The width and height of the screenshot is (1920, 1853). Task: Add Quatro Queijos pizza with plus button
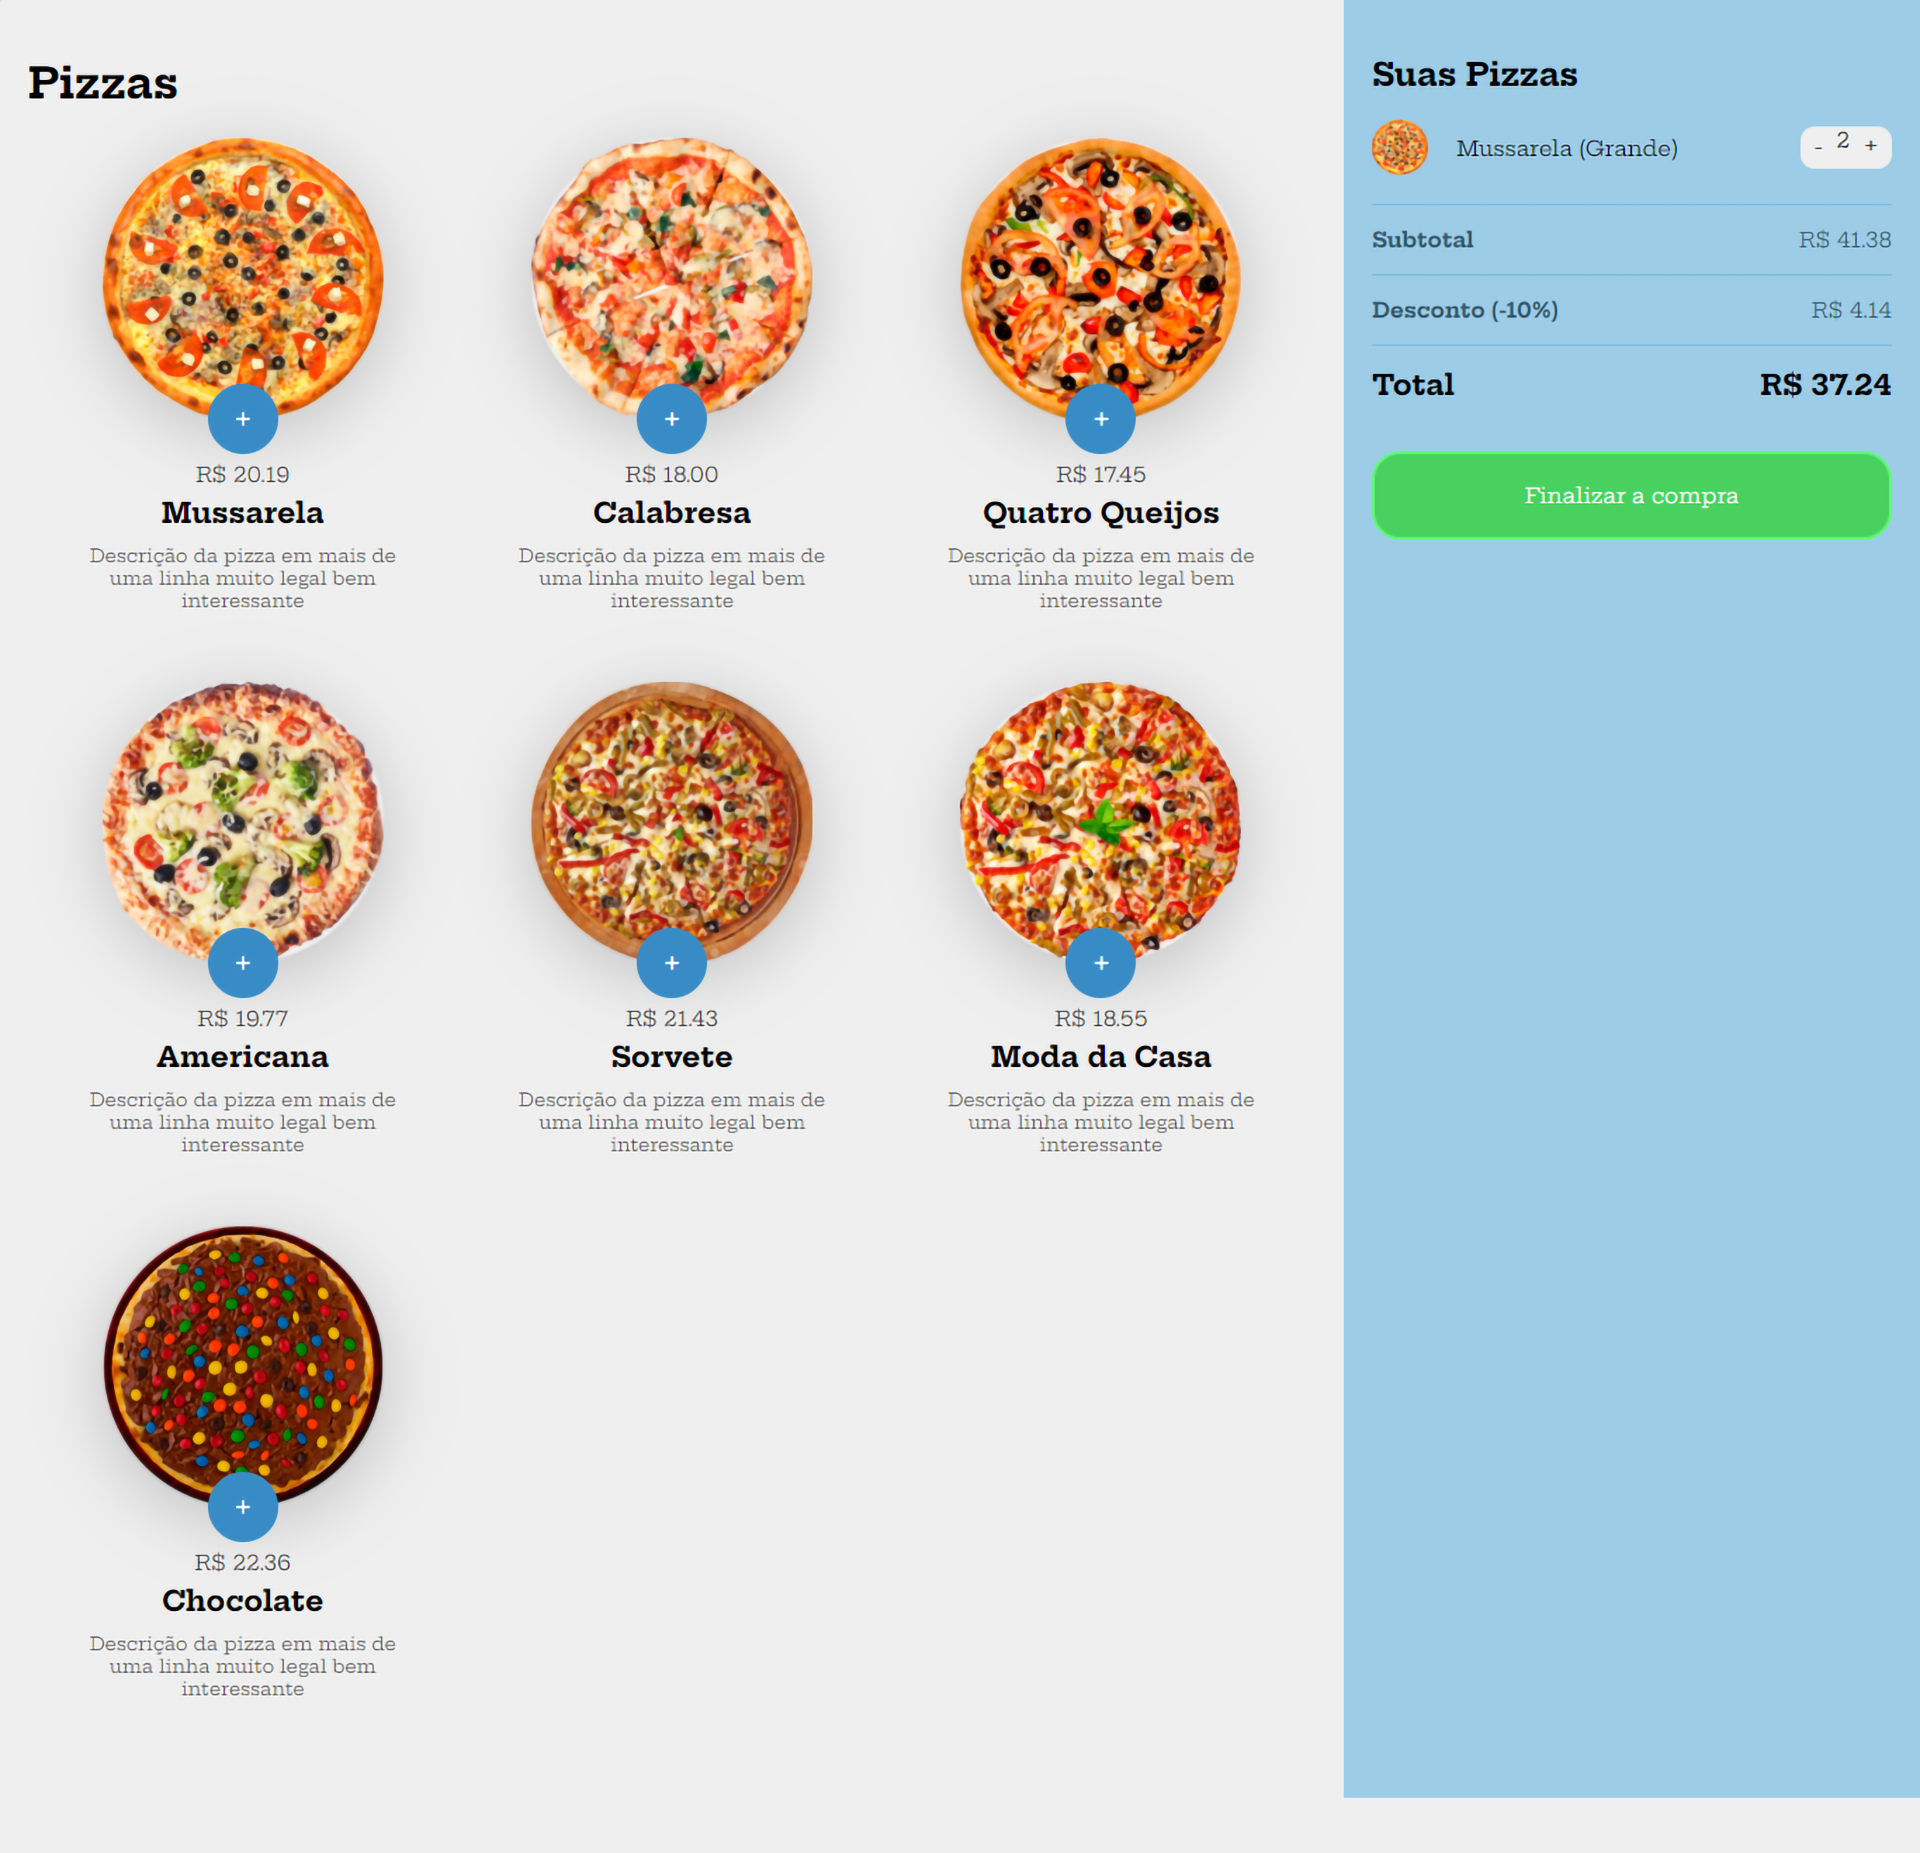click(x=1101, y=419)
